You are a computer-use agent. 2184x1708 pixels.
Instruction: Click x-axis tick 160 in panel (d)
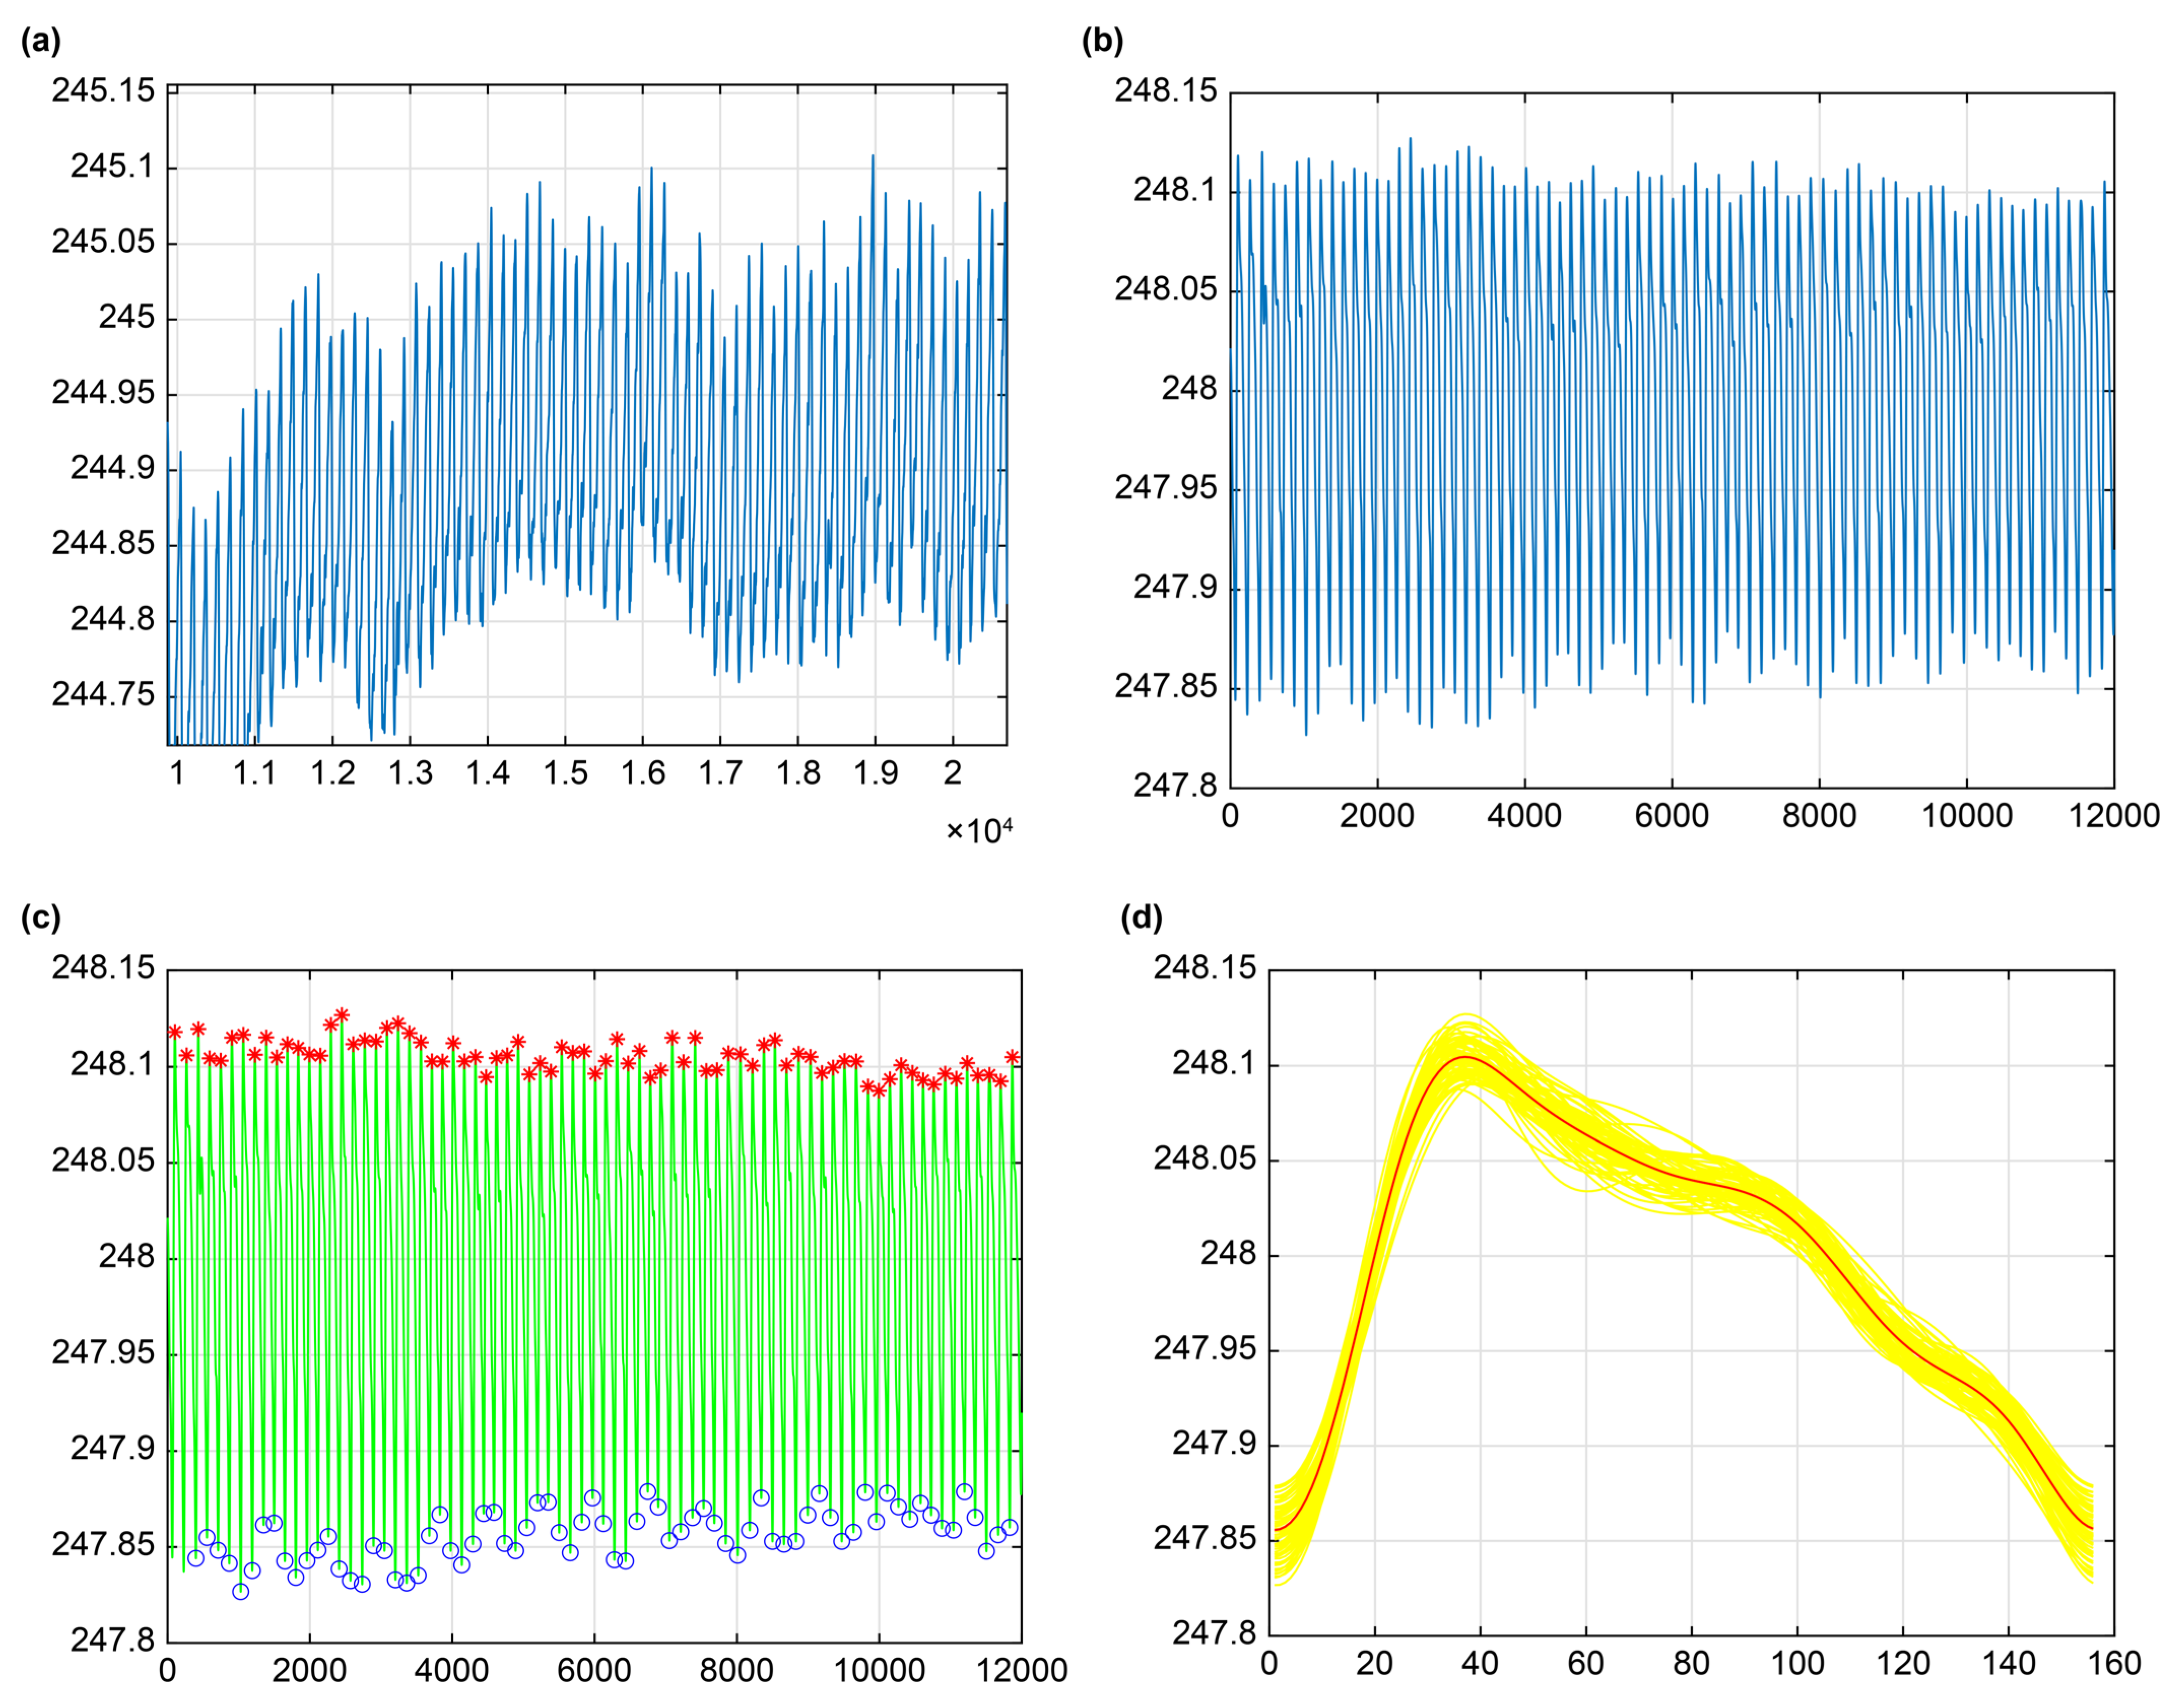click(2114, 1664)
